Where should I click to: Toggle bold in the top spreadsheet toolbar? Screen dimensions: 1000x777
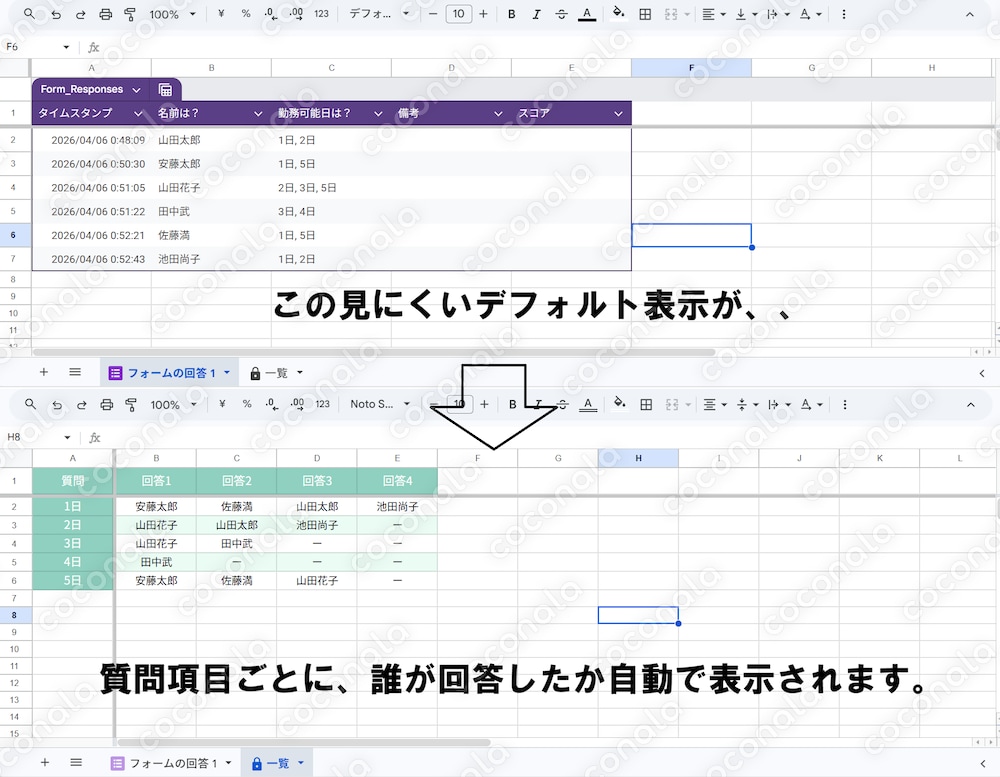[511, 14]
